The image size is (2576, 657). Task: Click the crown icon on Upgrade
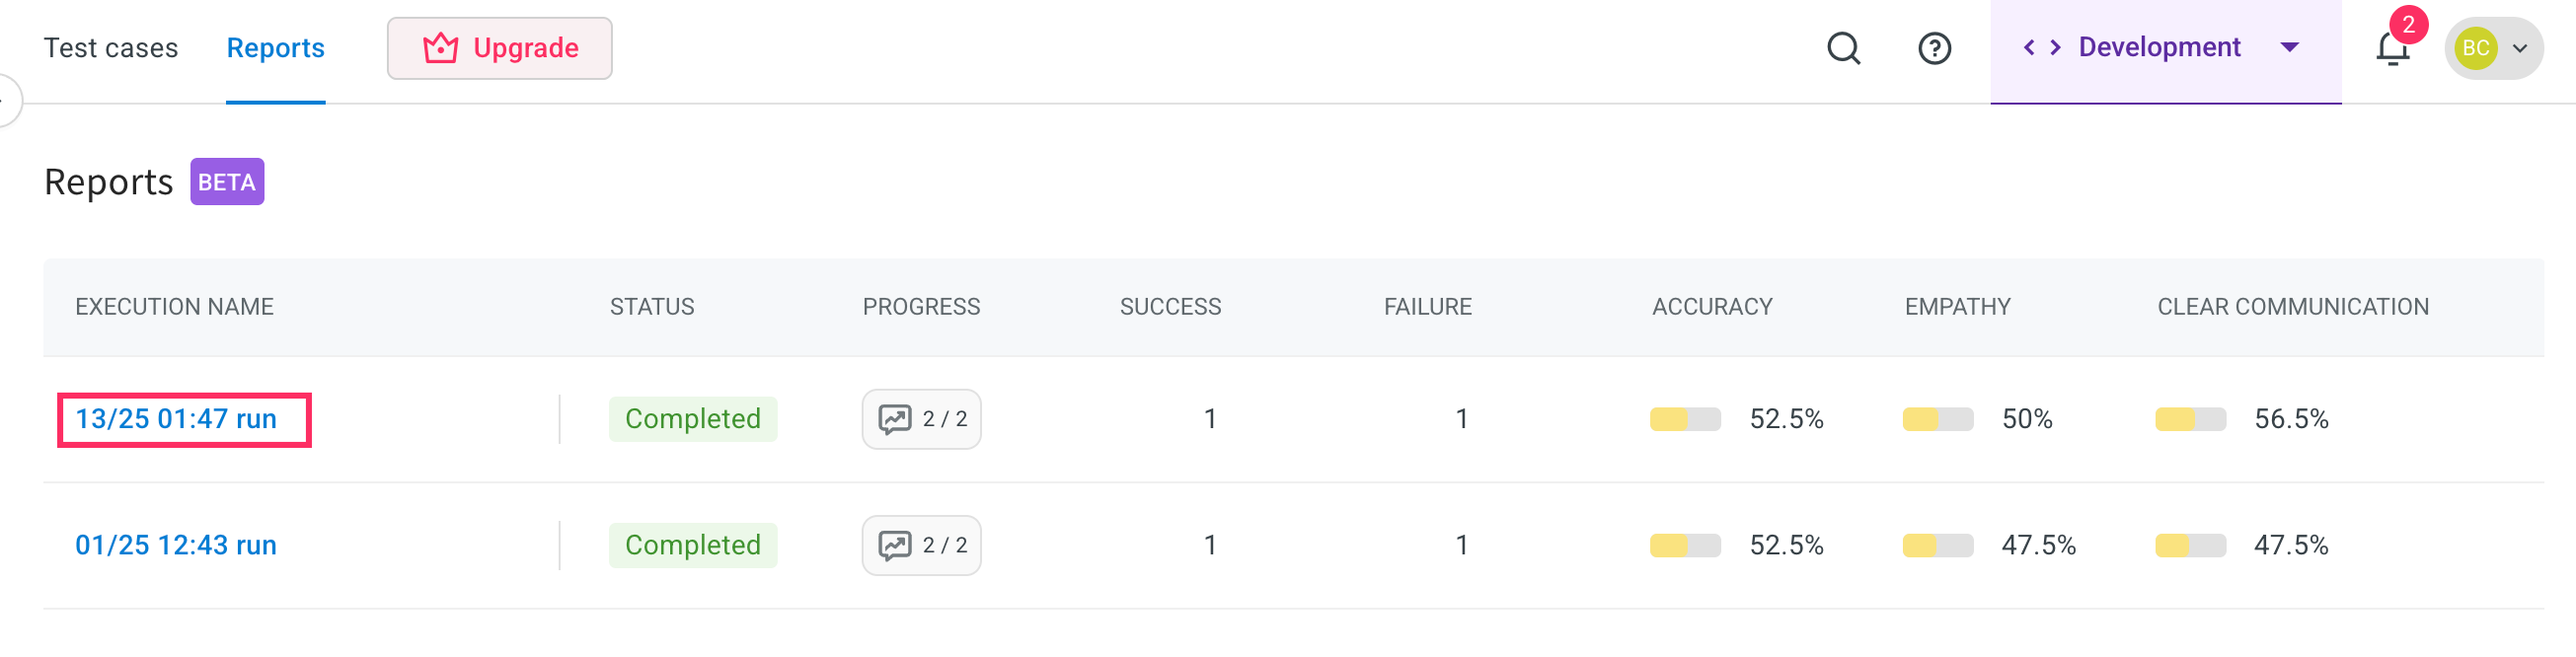(x=440, y=48)
